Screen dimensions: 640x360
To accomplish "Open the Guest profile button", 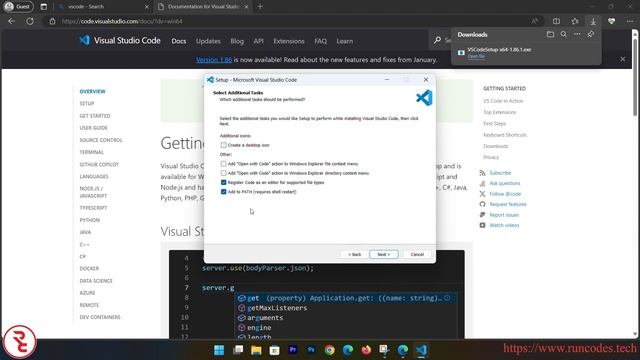I will pyautogui.click(x=18, y=7).
